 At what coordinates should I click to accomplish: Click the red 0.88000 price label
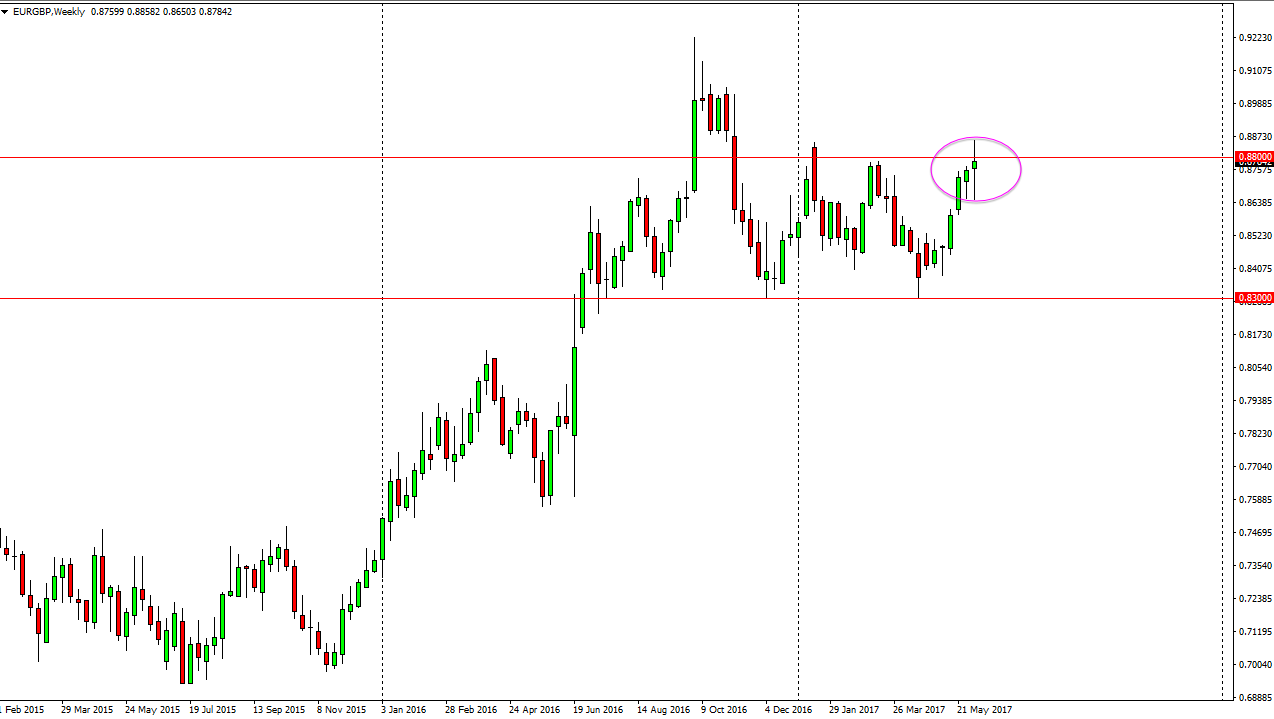(1254, 157)
